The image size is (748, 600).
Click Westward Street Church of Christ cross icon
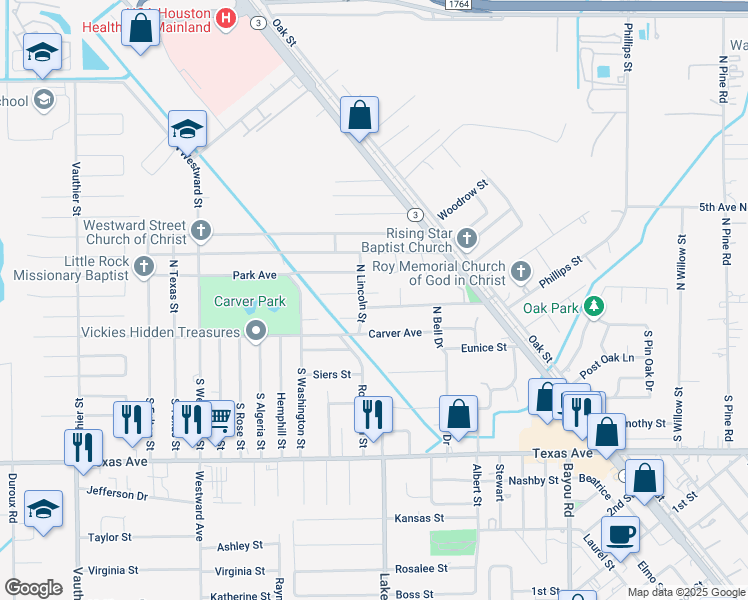click(201, 231)
